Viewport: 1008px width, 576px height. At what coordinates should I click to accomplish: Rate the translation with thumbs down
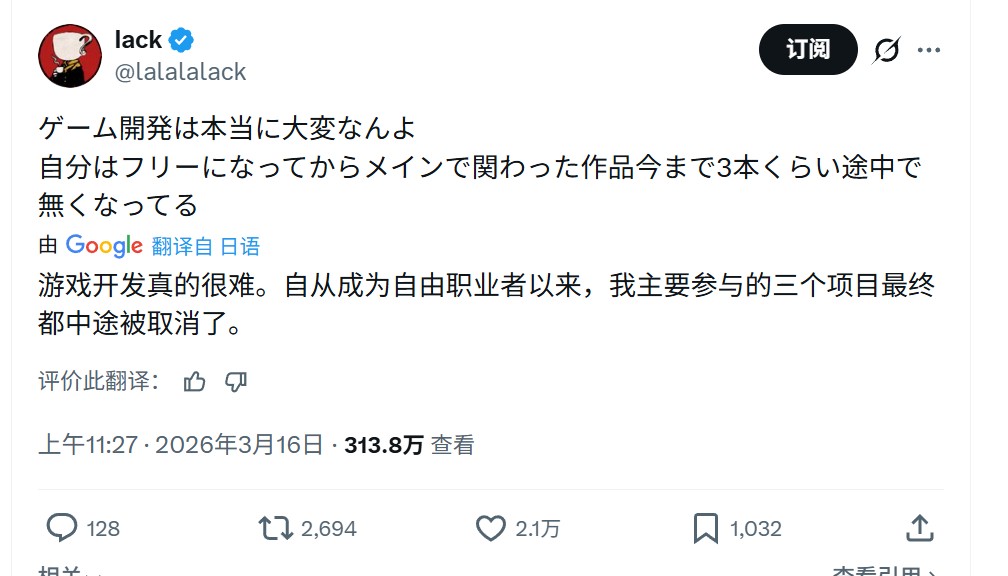[x=236, y=381]
